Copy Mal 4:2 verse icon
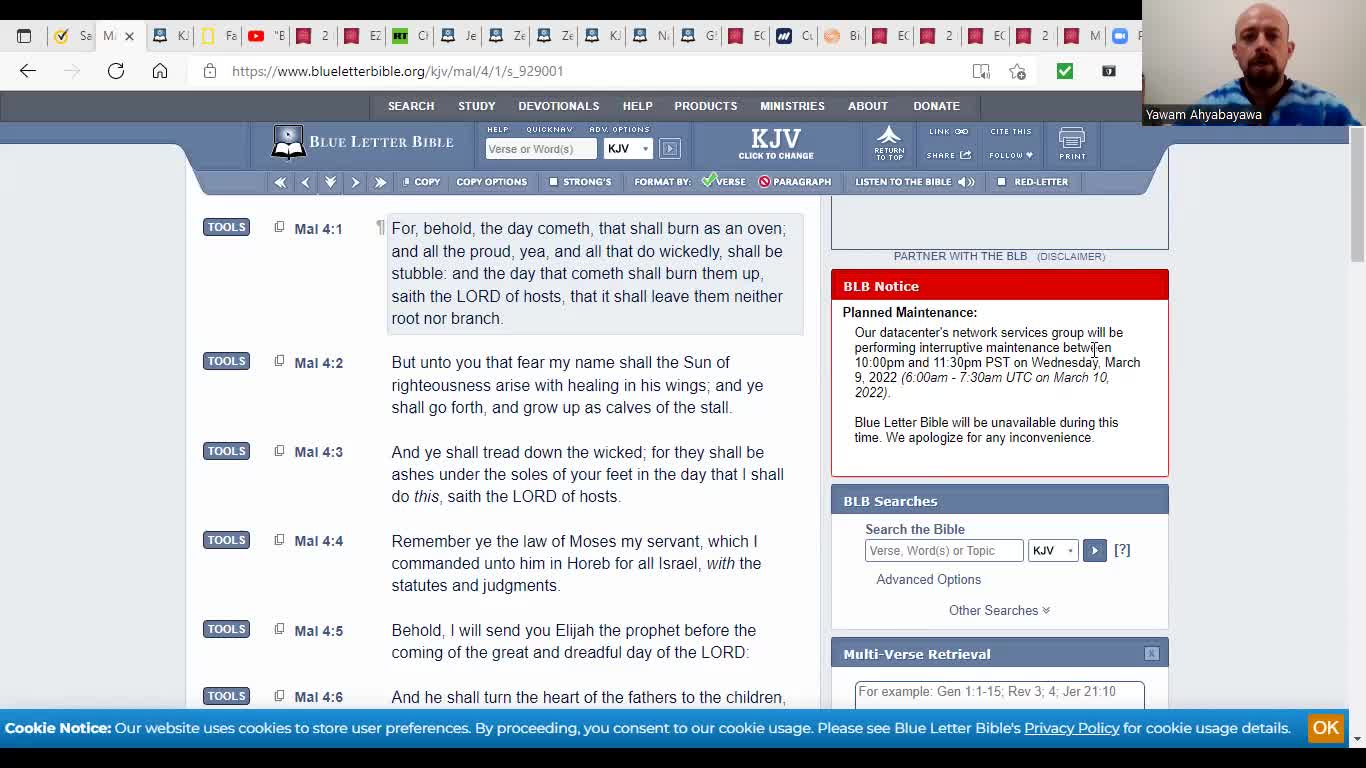 point(279,361)
